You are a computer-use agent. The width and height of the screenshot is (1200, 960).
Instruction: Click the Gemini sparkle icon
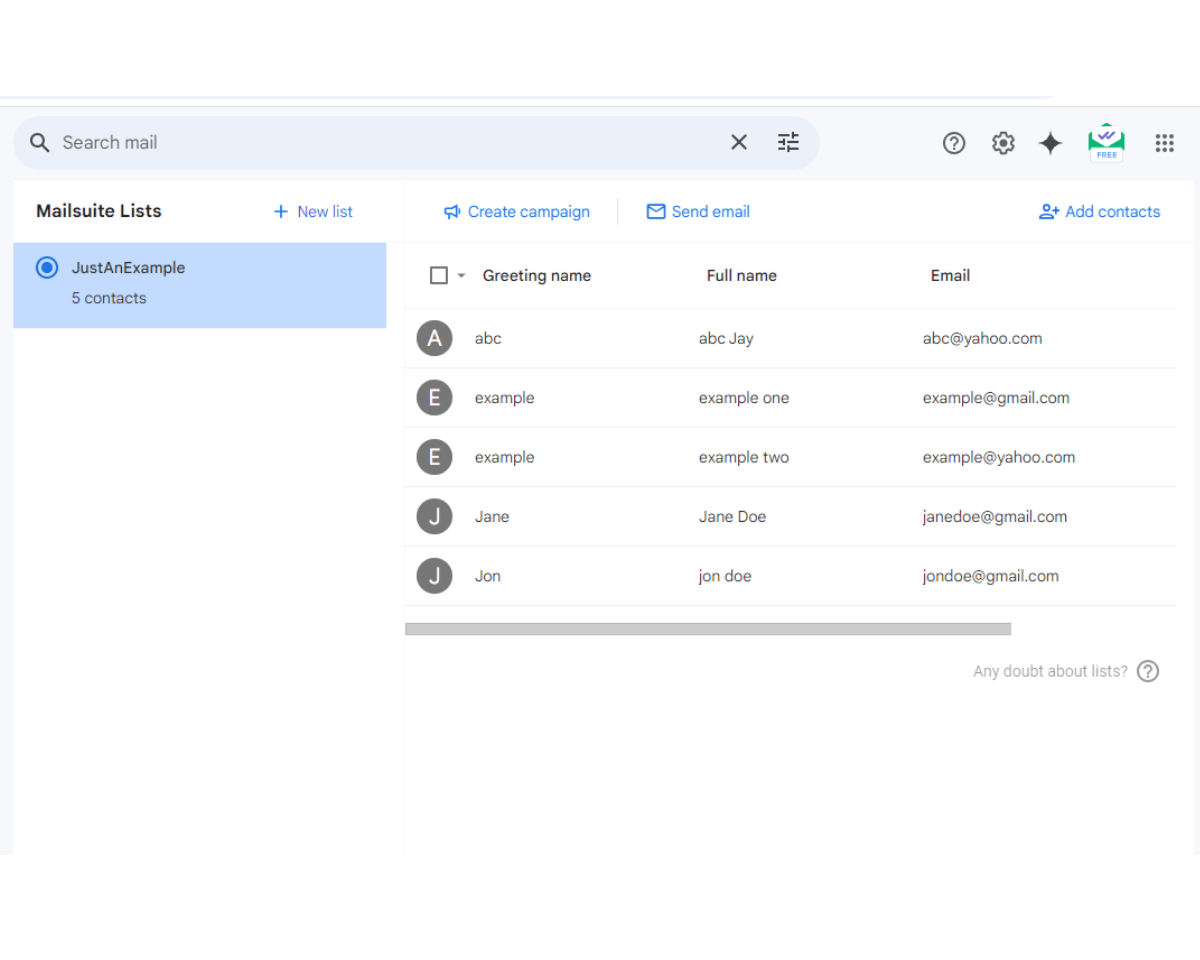point(1050,143)
